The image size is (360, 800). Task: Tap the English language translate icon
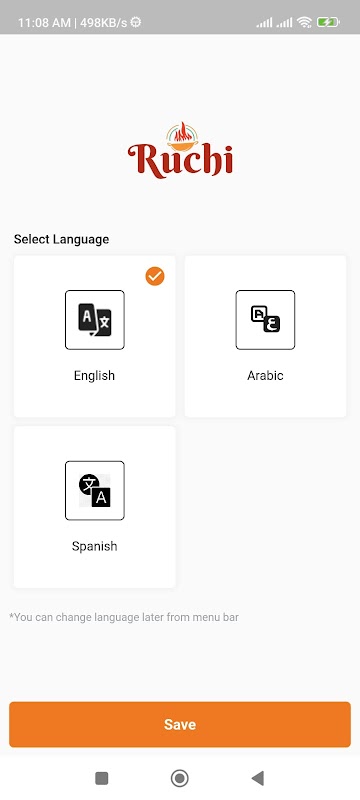point(95,320)
